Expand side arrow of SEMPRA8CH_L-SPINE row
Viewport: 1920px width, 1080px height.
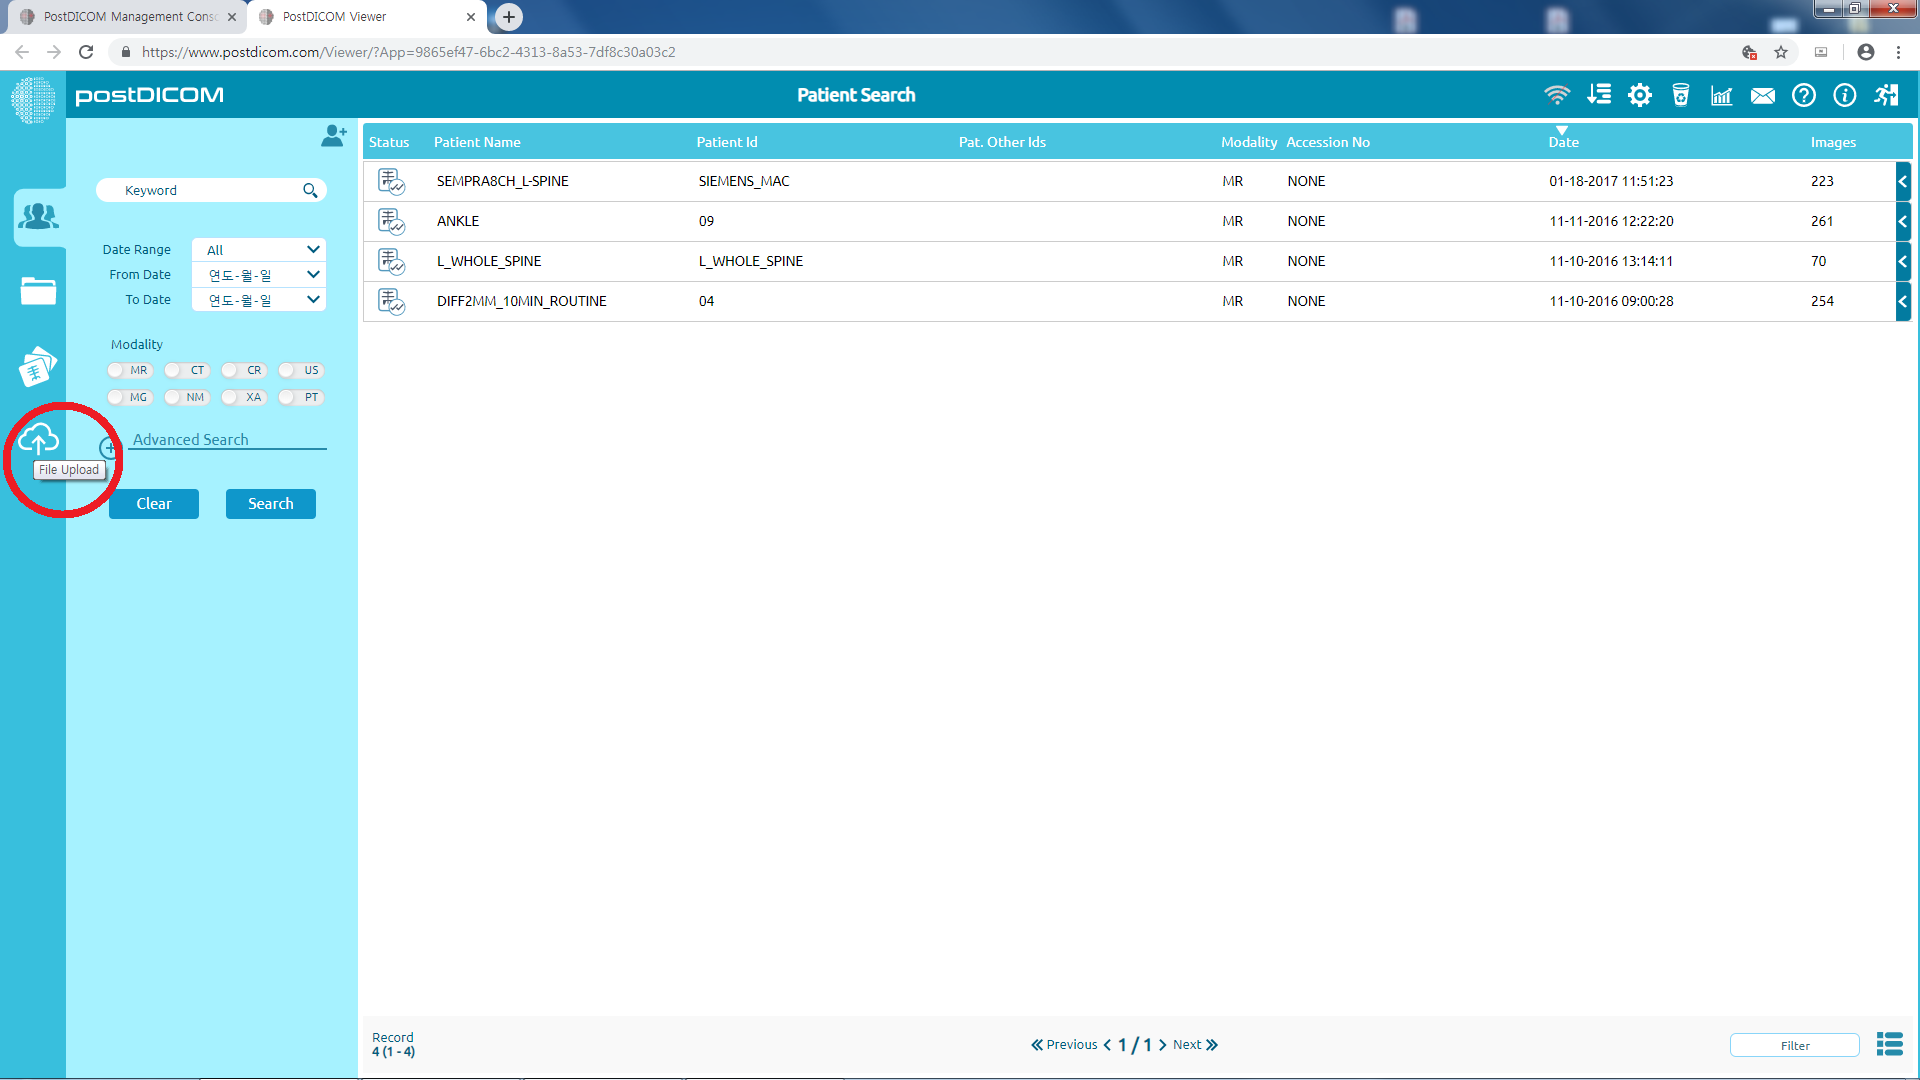point(1903,181)
